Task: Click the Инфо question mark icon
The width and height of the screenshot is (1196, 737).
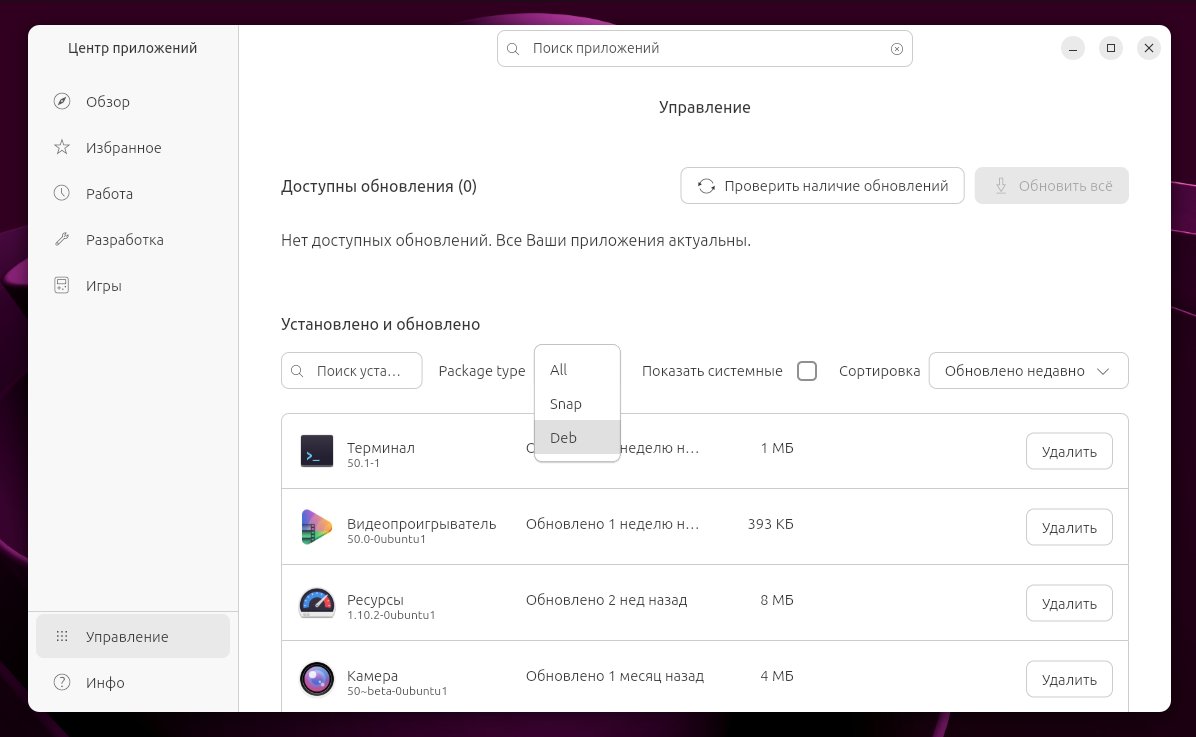Action: [62, 682]
